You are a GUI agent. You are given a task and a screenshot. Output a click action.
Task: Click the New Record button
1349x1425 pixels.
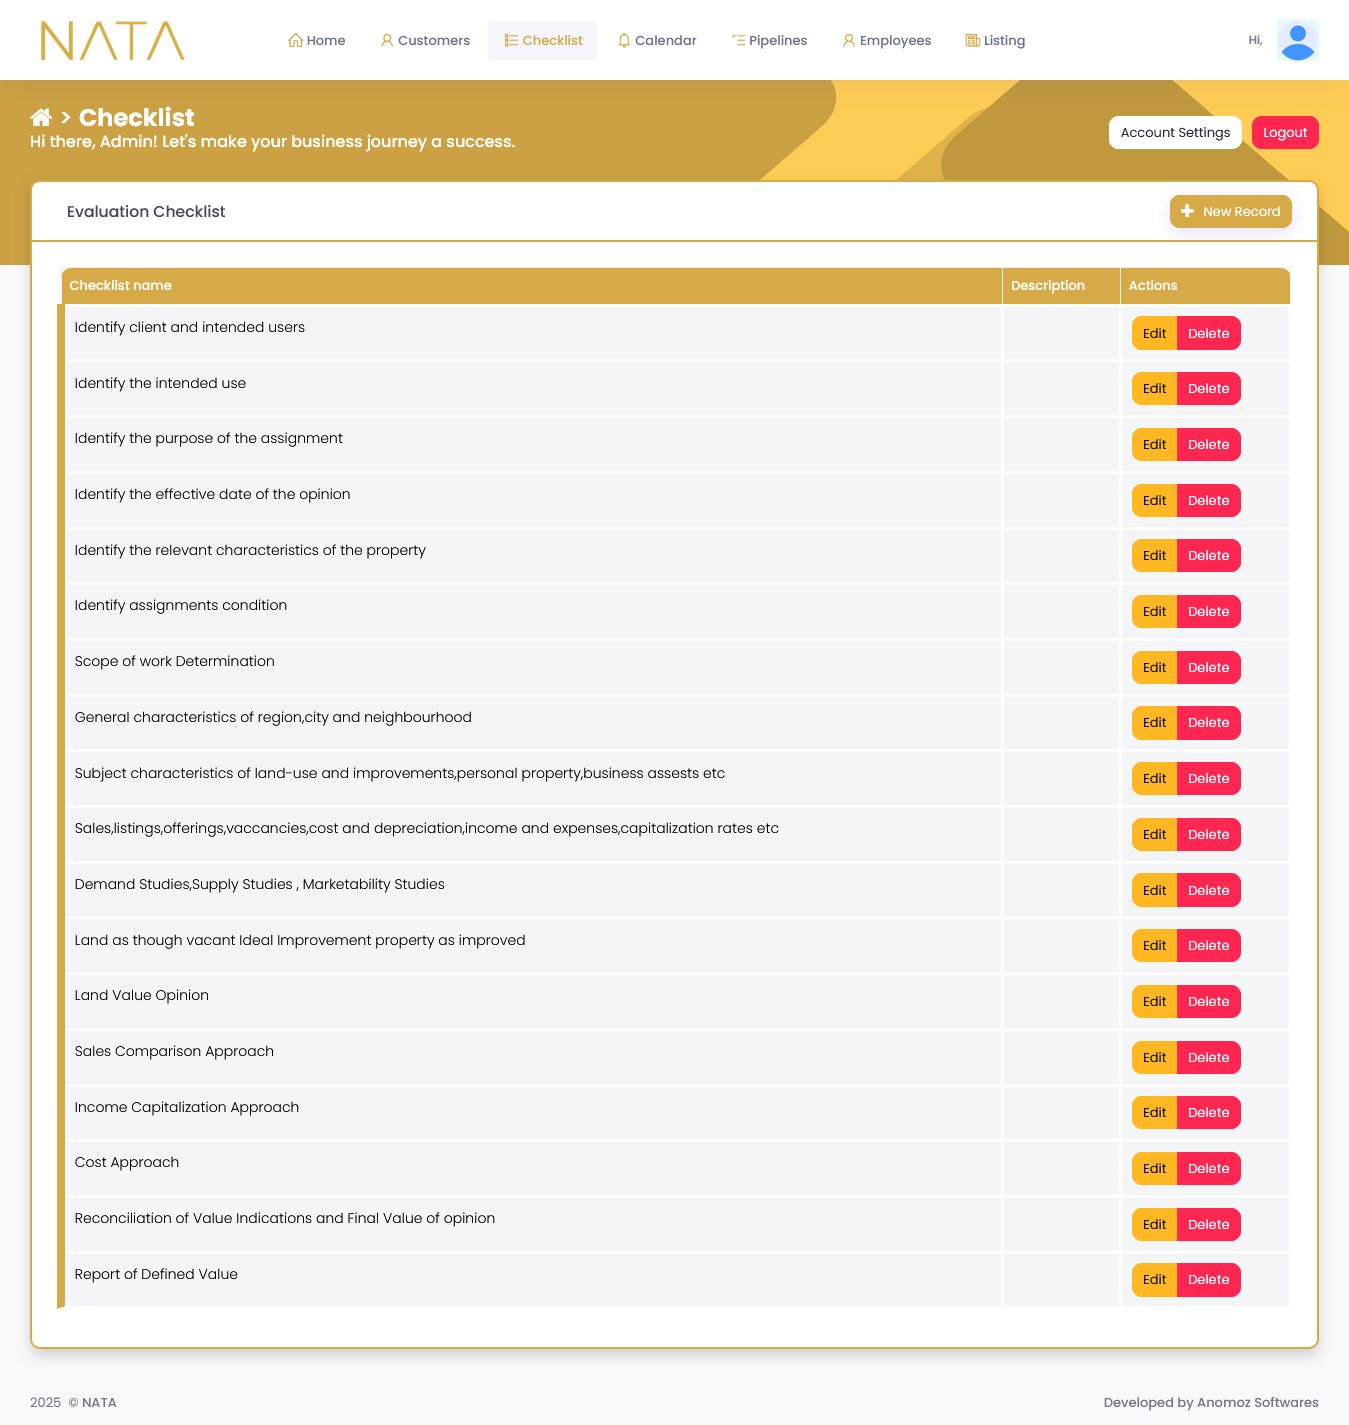tap(1230, 212)
